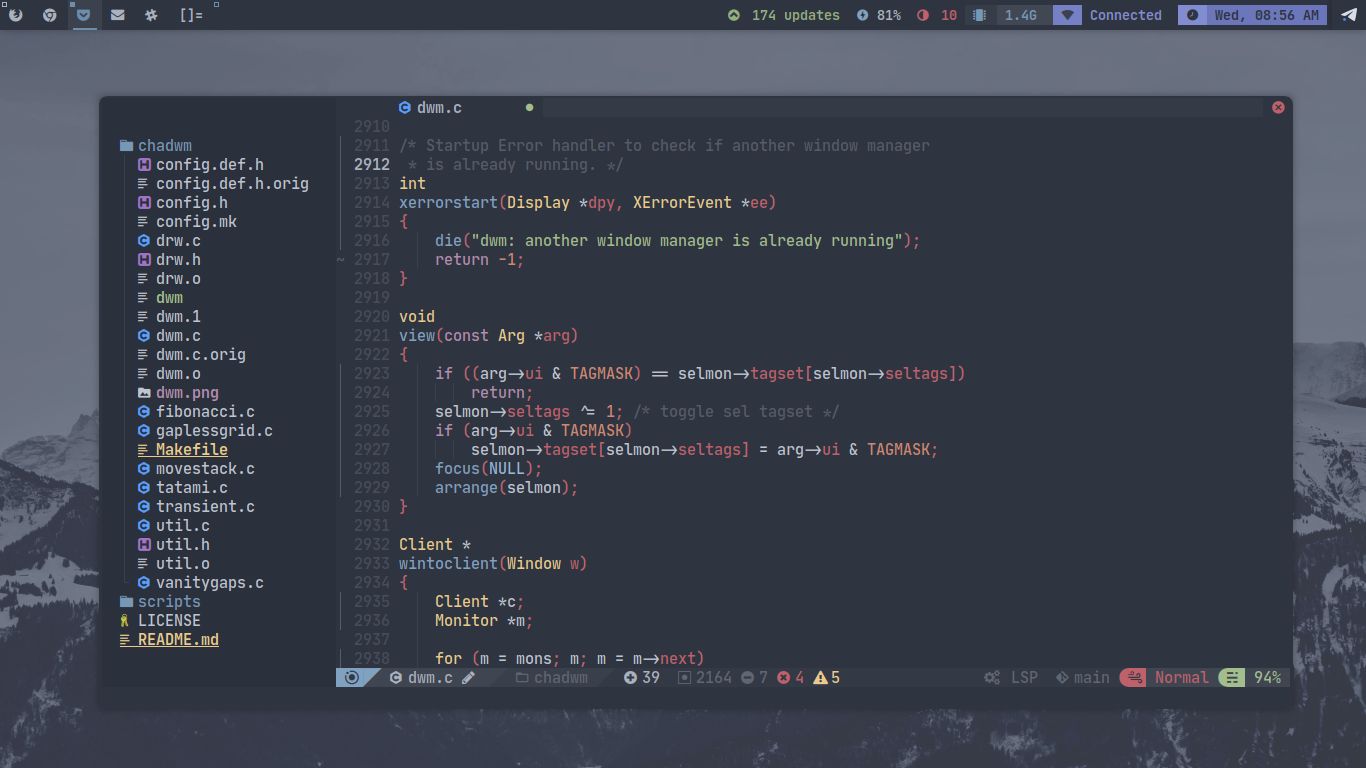Image resolution: width=1366 pixels, height=768 pixels.
Task: Click the error diagnostics icon showing 4
Action: [785, 677]
